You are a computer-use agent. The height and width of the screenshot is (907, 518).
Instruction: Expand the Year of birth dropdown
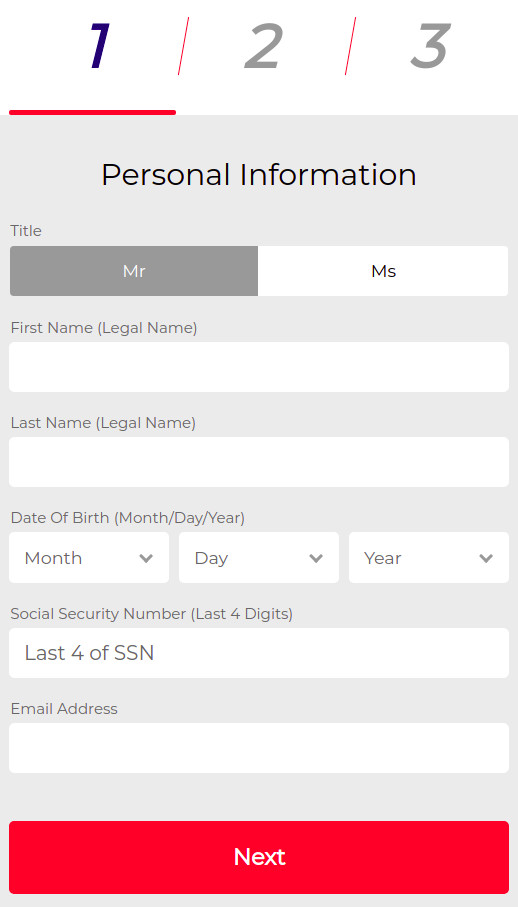point(429,558)
